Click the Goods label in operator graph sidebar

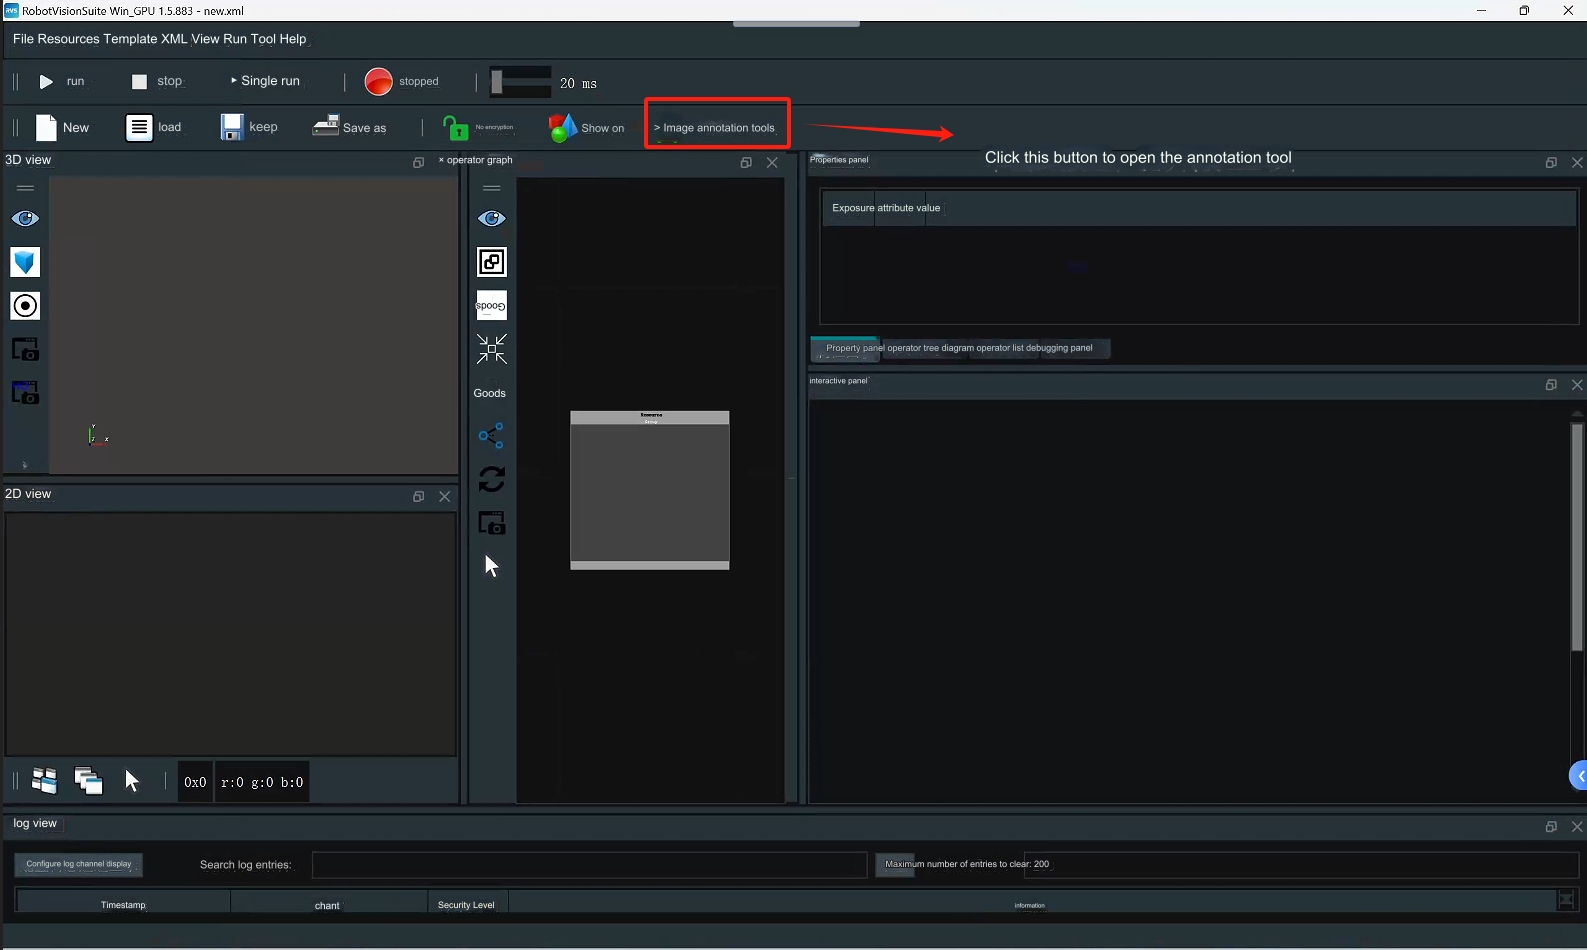[x=490, y=393]
